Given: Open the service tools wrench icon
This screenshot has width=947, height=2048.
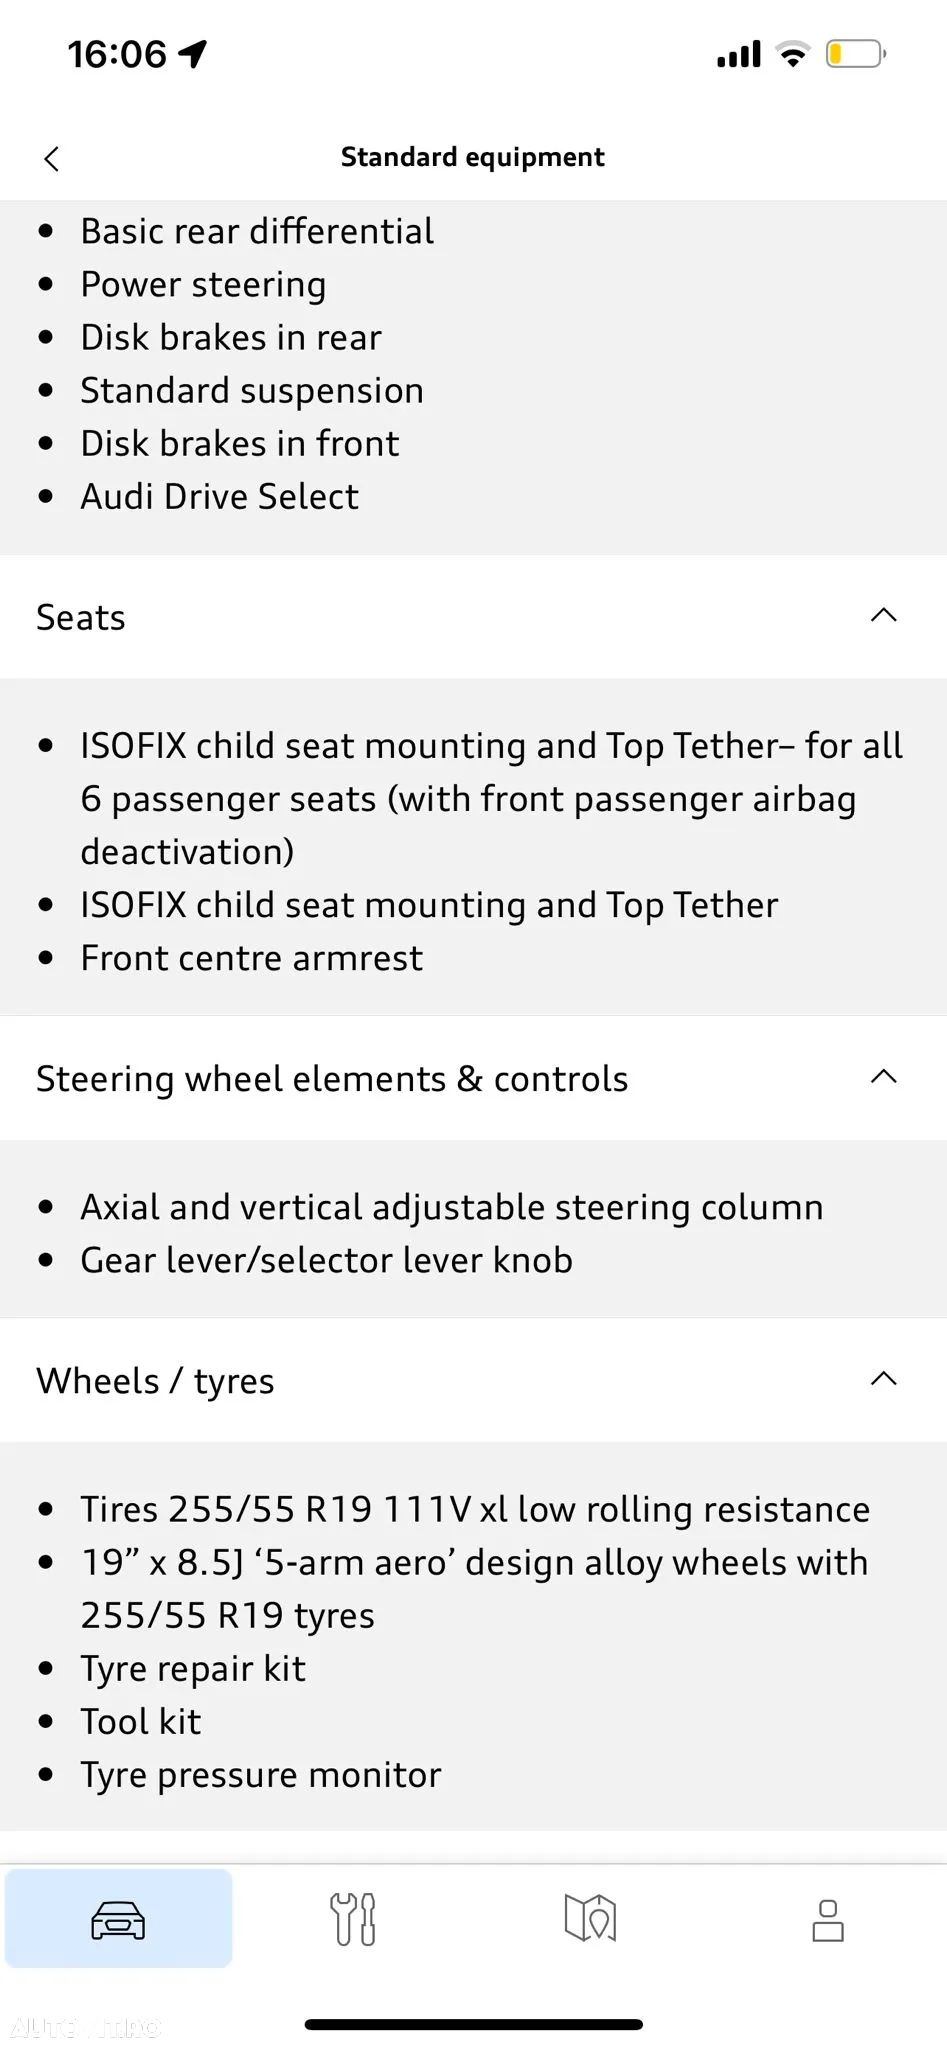Looking at the screenshot, I should point(353,1919).
